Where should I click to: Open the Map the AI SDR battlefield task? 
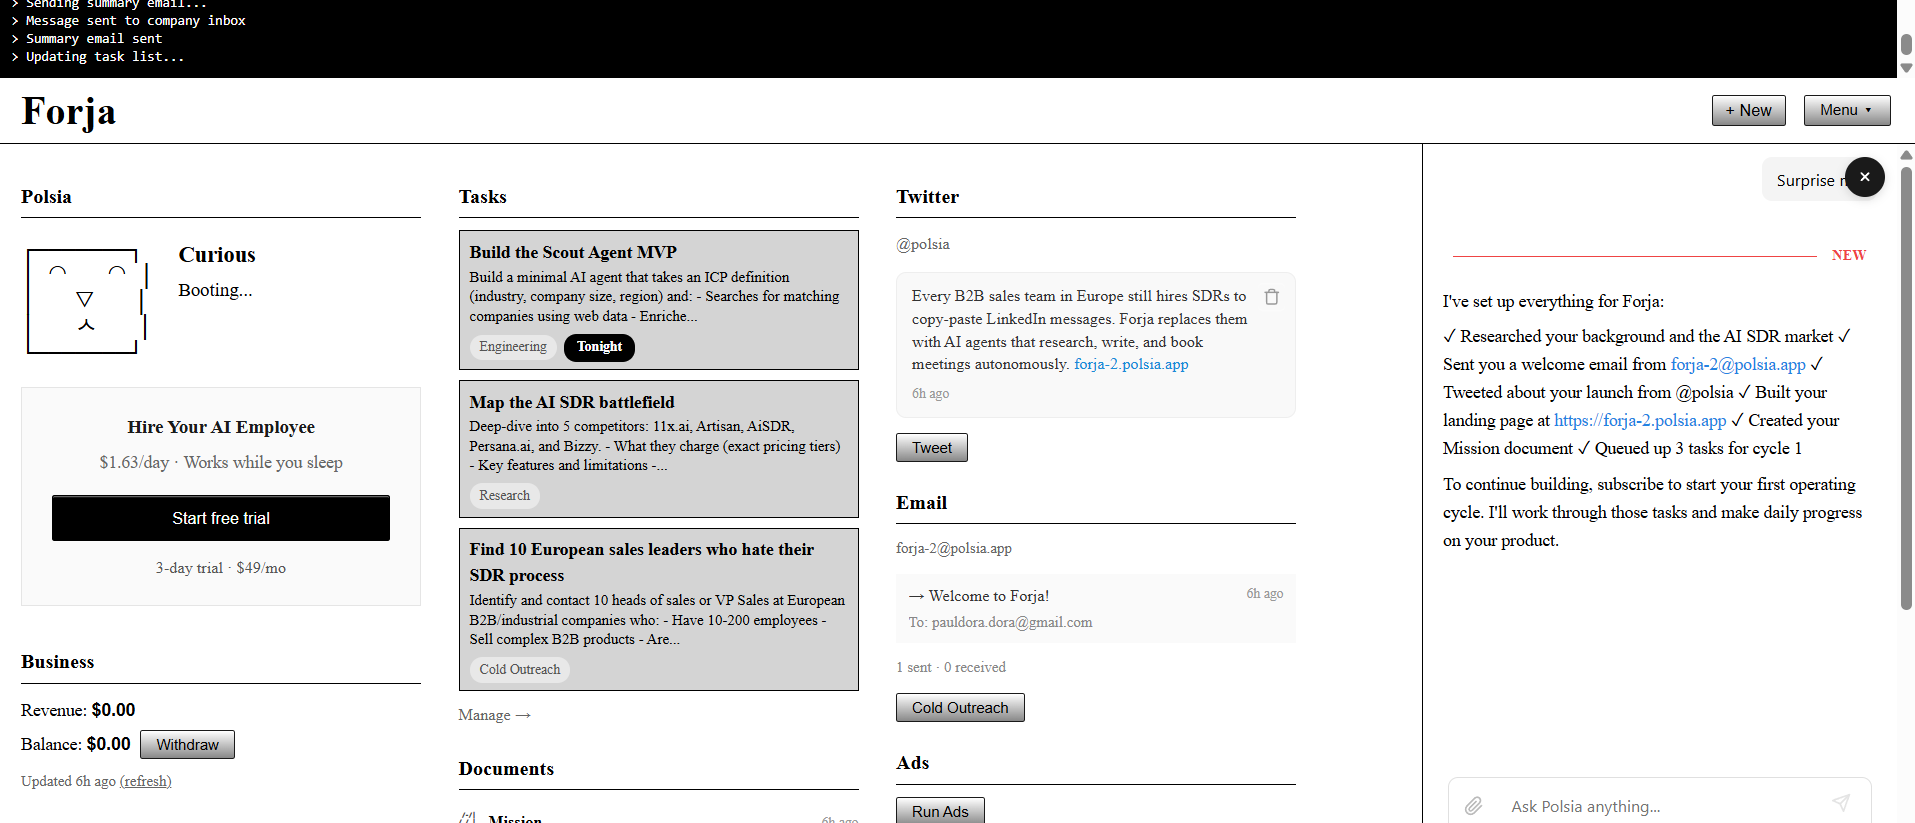tap(572, 402)
